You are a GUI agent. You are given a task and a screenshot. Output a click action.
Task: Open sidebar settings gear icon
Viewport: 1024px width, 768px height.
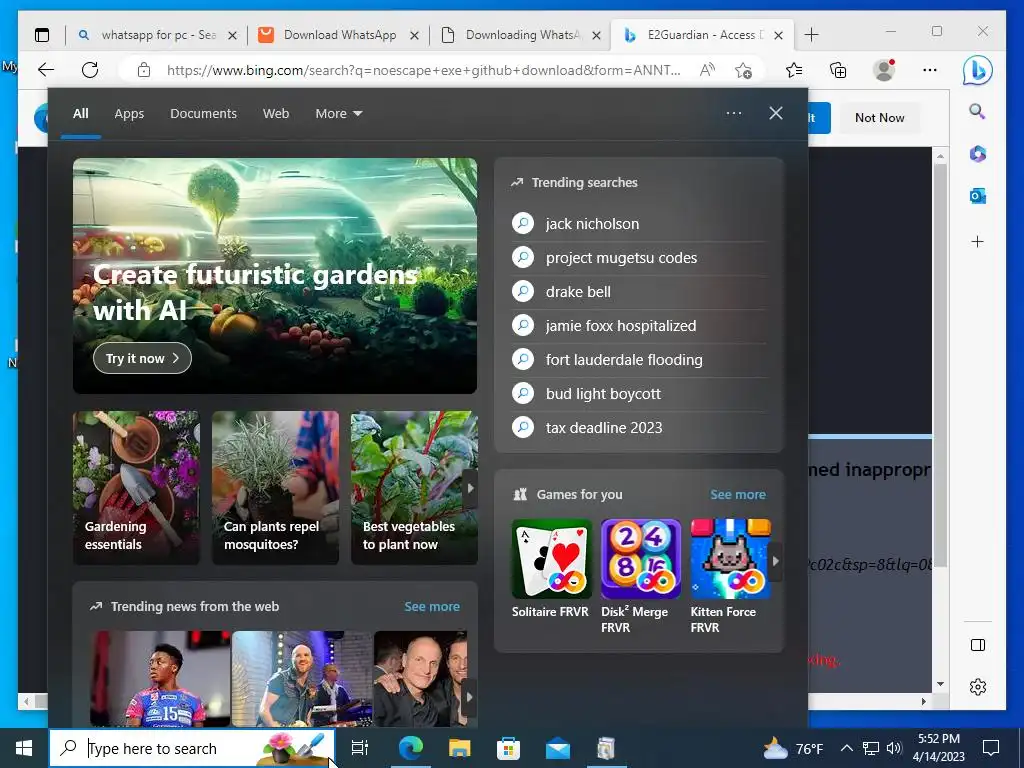pos(978,687)
